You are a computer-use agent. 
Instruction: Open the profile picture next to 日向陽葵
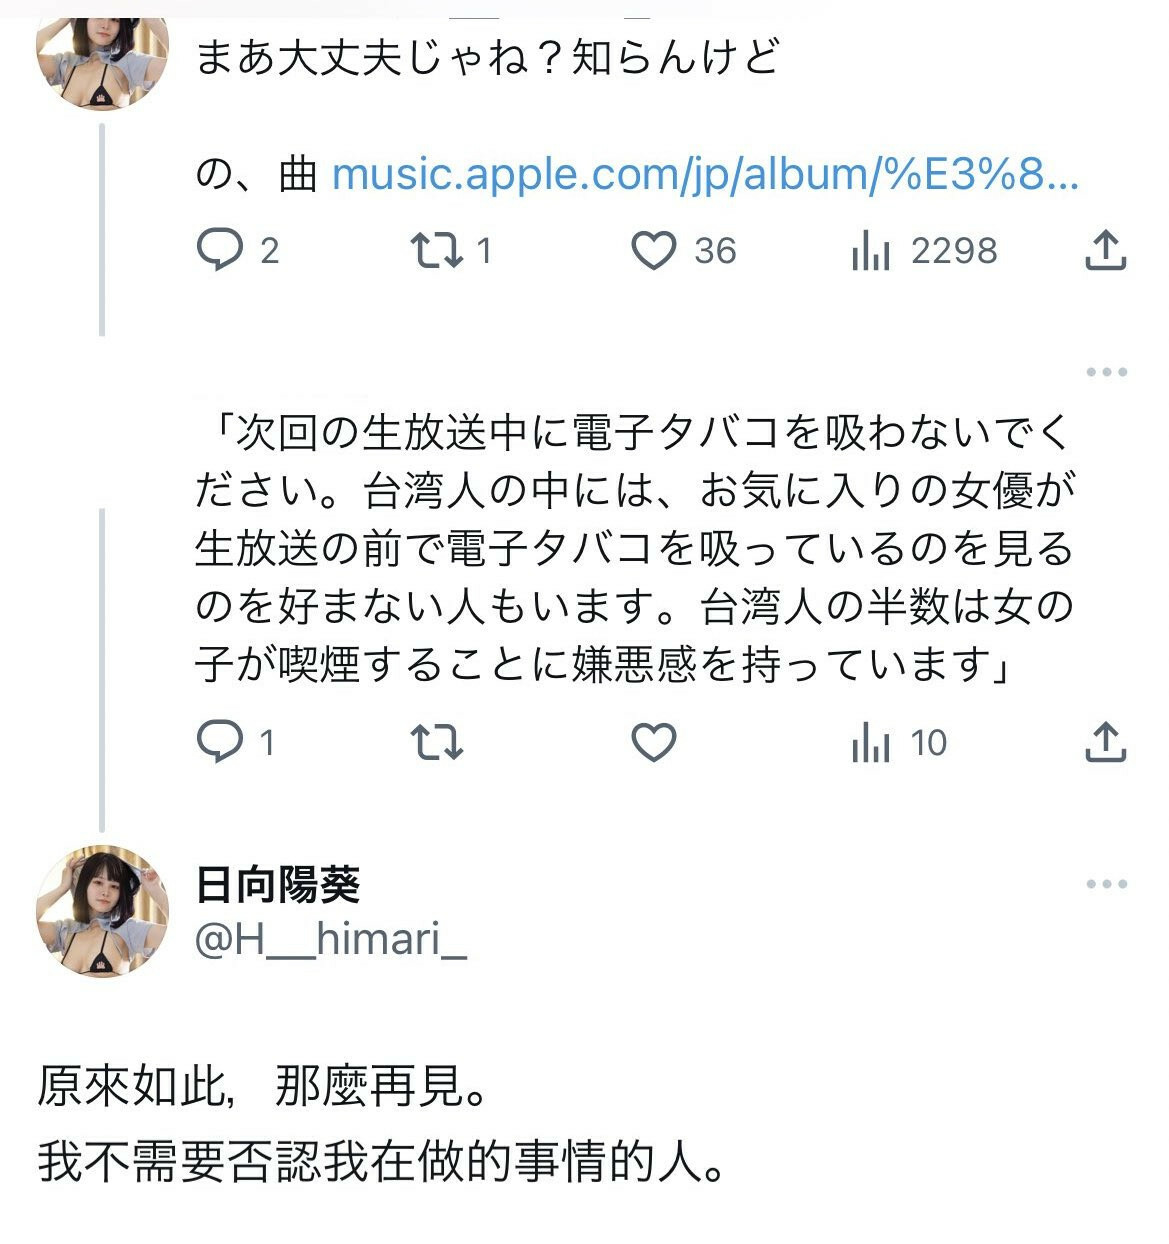(x=102, y=911)
